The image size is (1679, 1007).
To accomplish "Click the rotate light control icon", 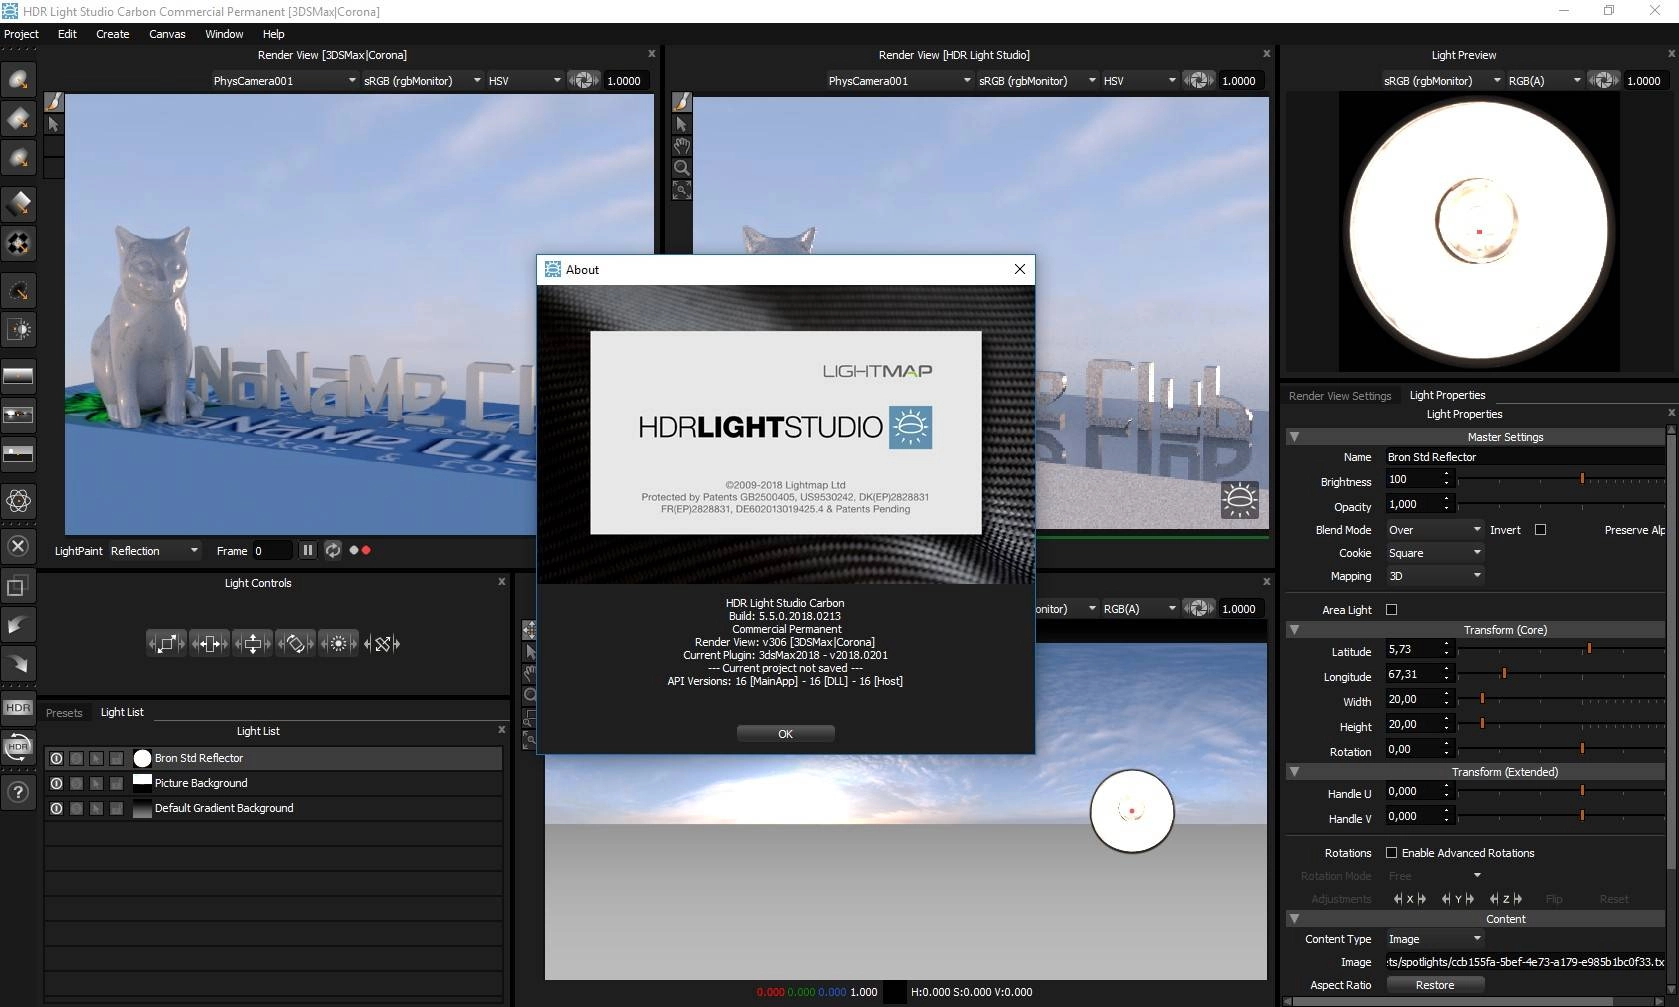I will (296, 644).
